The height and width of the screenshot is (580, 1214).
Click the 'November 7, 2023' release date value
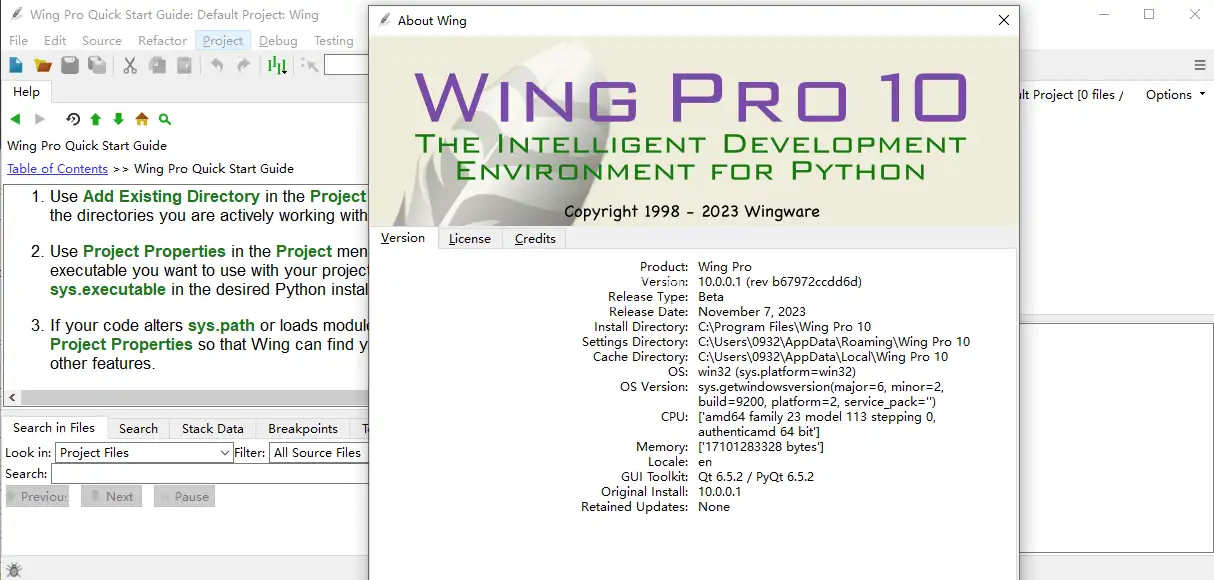752,312
